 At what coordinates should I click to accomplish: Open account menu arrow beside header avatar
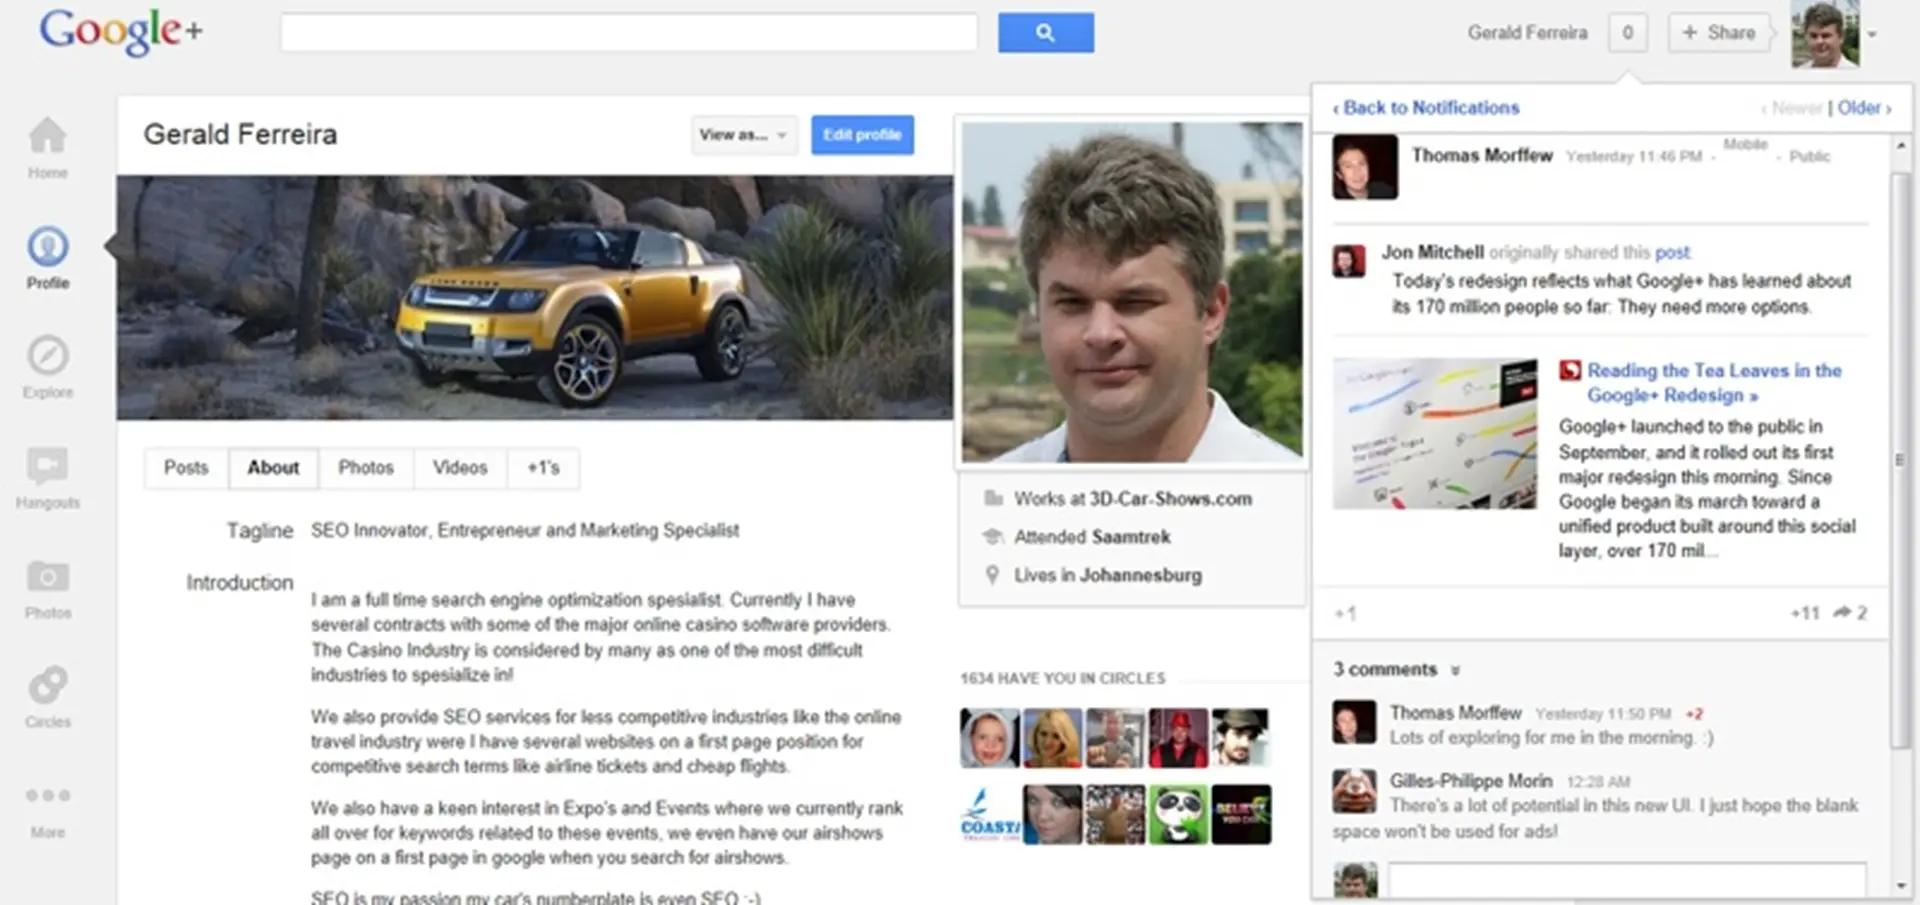[x=1872, y=35]
